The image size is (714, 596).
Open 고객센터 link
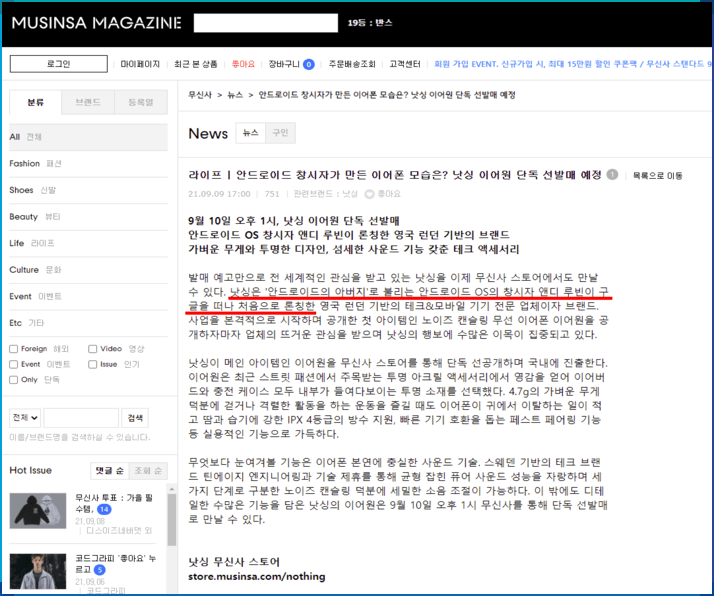pos(405,64)
